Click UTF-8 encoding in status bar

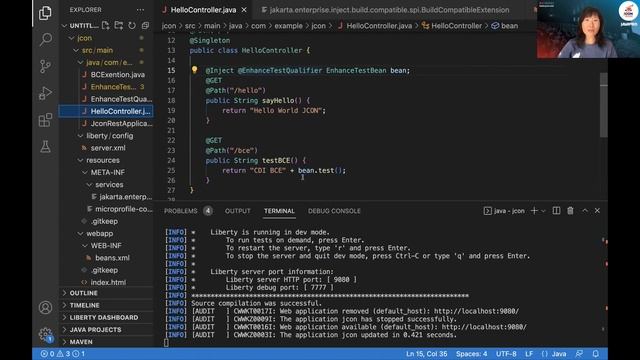(506, 354)
